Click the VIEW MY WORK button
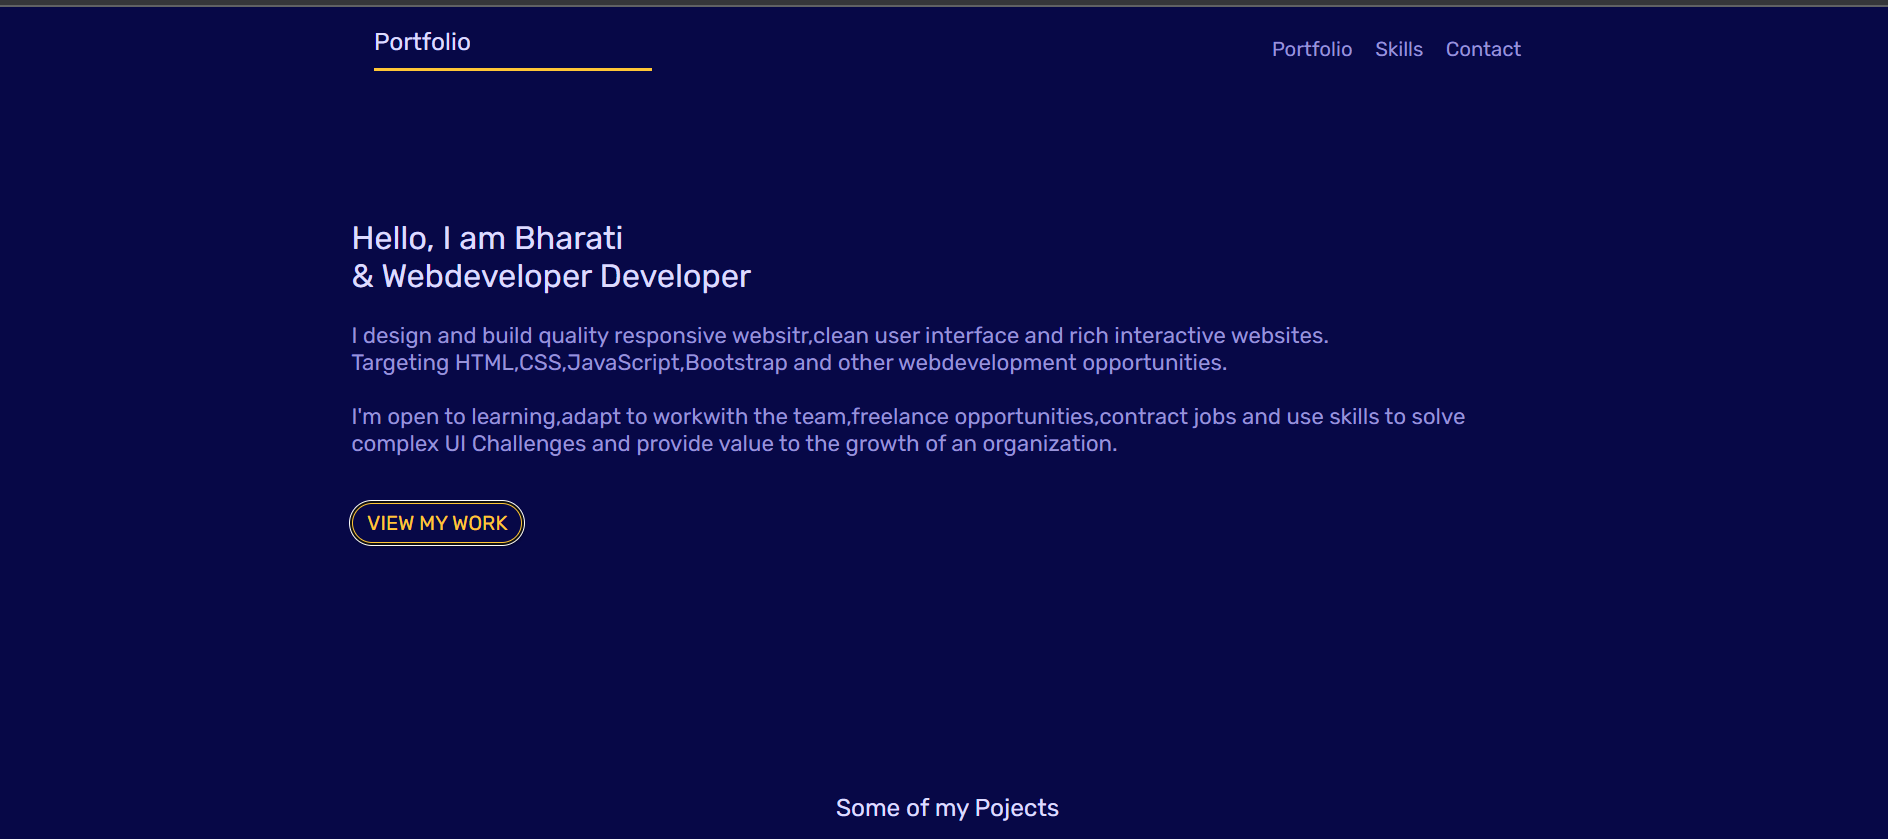The height and width of the screenshot is (839, 1888). pos(437,523)
